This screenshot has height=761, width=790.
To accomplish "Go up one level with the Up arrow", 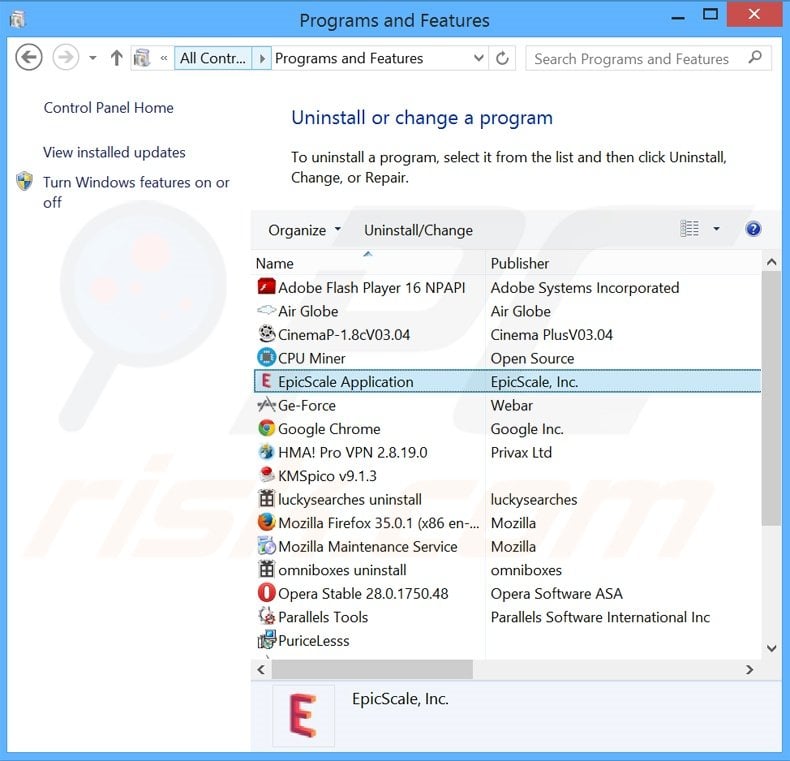I will point(116,58).
